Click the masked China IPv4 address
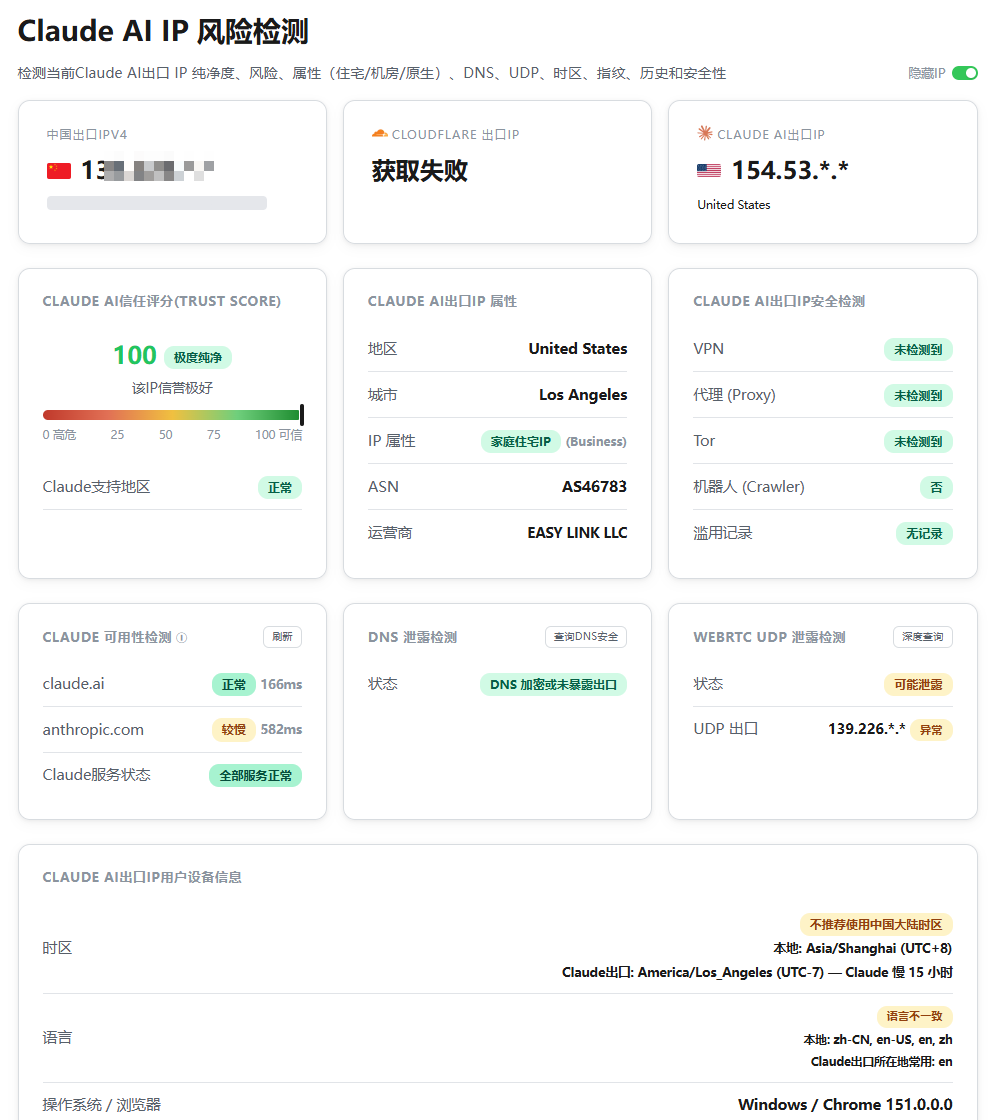Image resolution: width=999 pixels, height=1120 pixels. (148, 170)
